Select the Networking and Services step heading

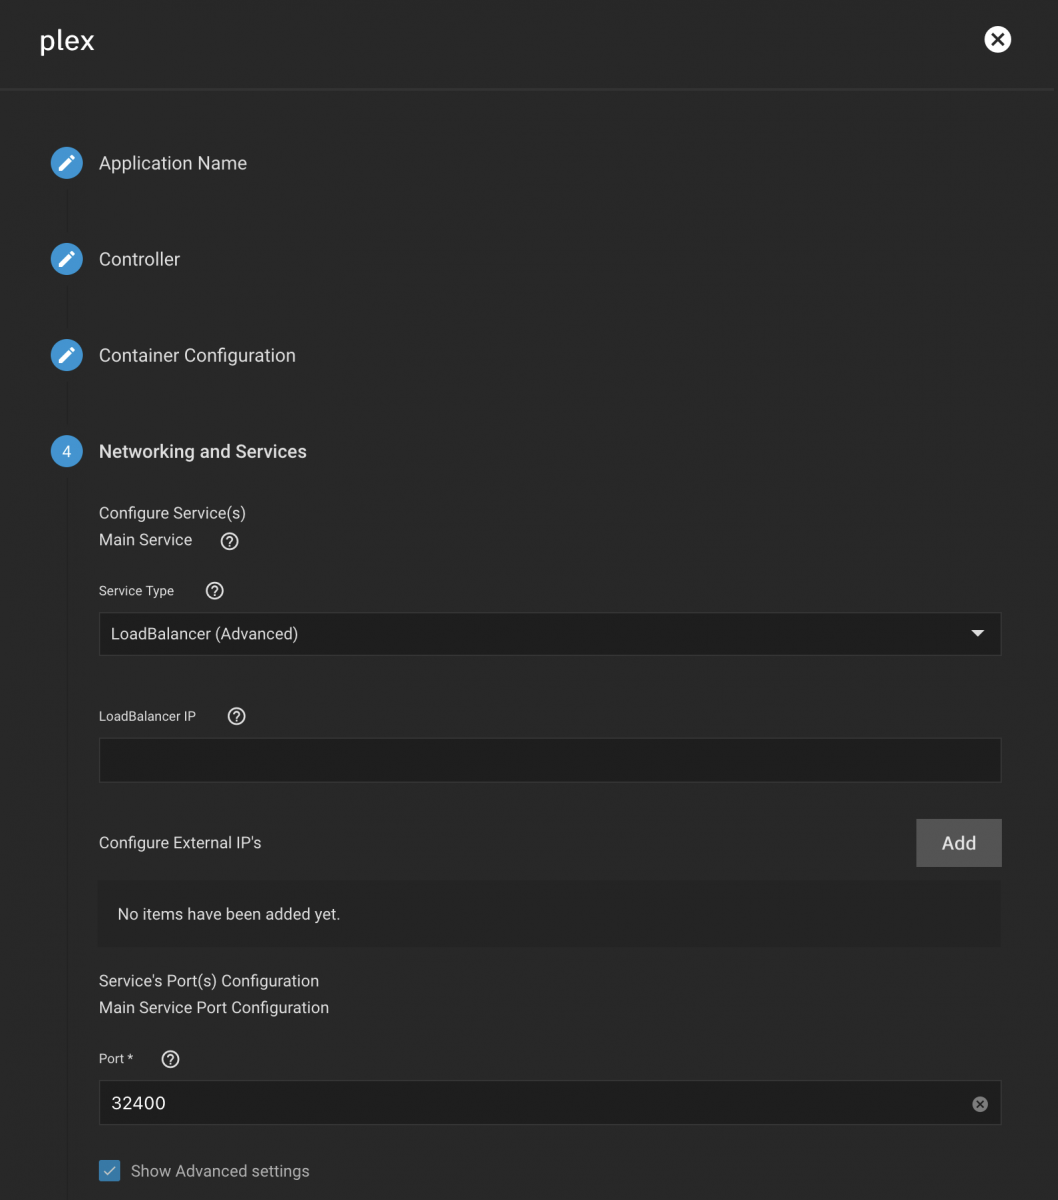pos(203,452)
